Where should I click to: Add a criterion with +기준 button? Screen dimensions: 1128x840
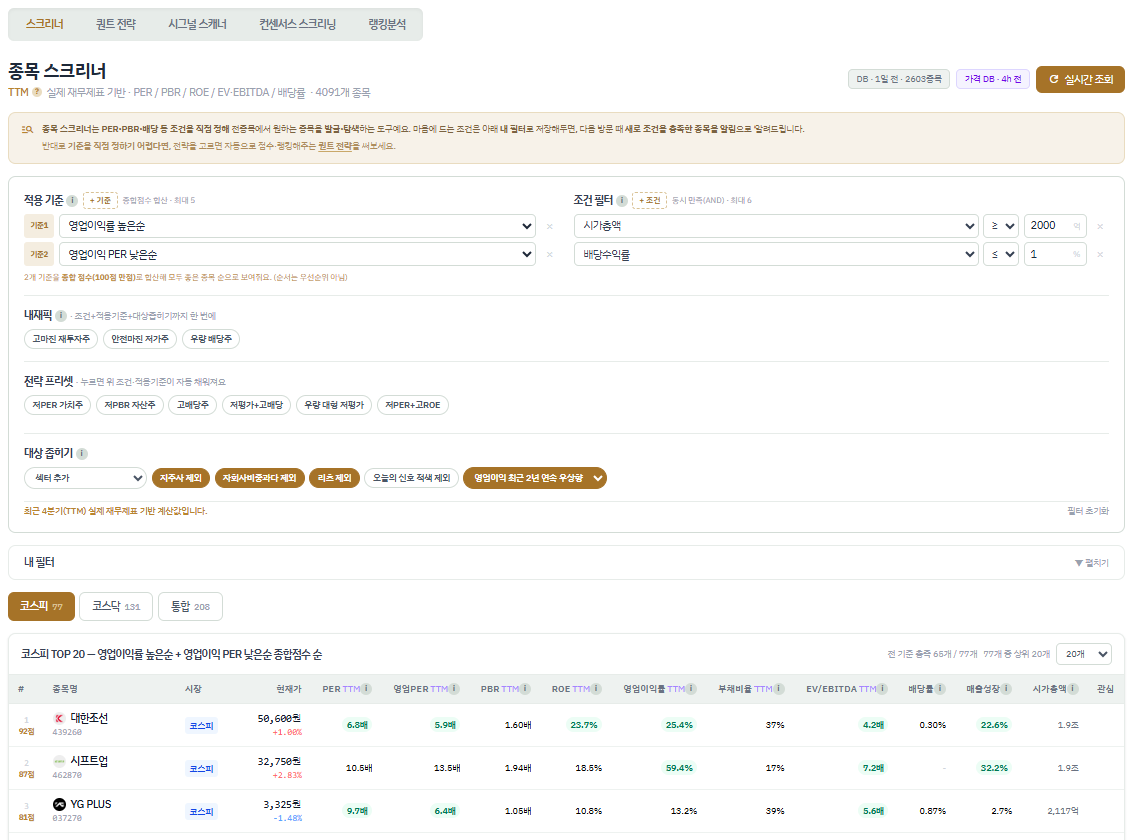tap(100, 201)
